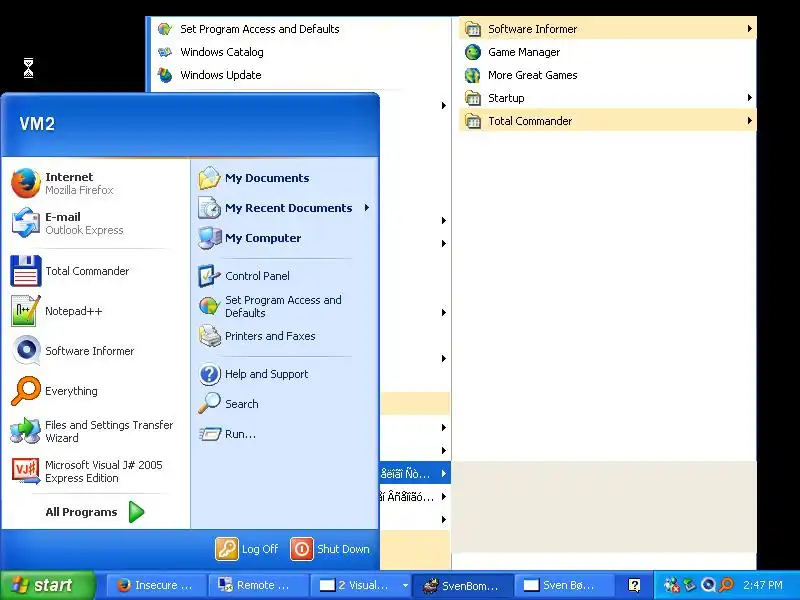Select Startup folder menu entry
The height and width of the screenshot is (600, 800).
[608, 97]
